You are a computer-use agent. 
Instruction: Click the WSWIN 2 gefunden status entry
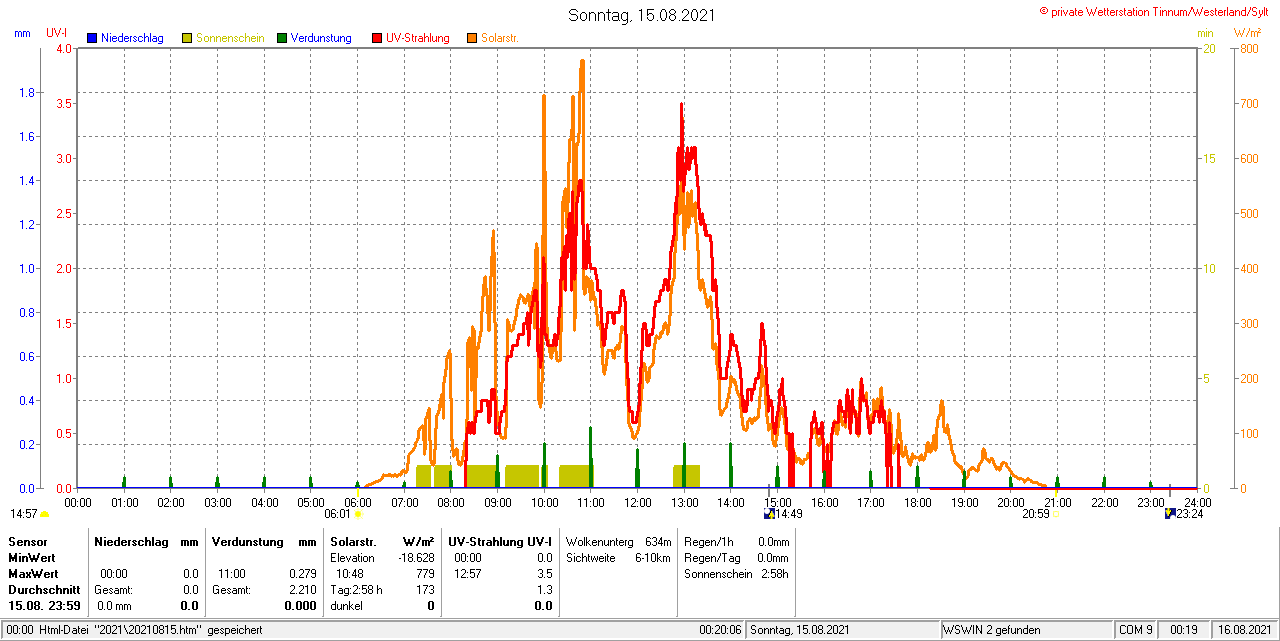pos(992,630)
